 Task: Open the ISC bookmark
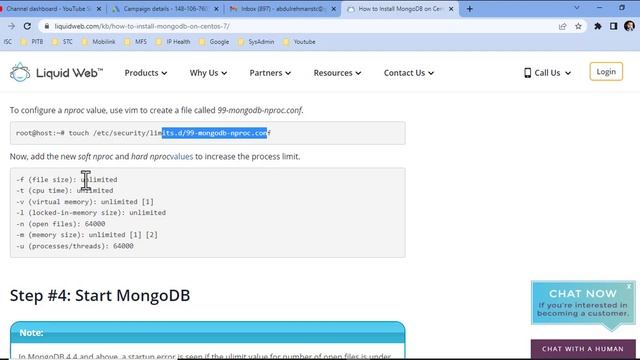[x=8, y=42]
